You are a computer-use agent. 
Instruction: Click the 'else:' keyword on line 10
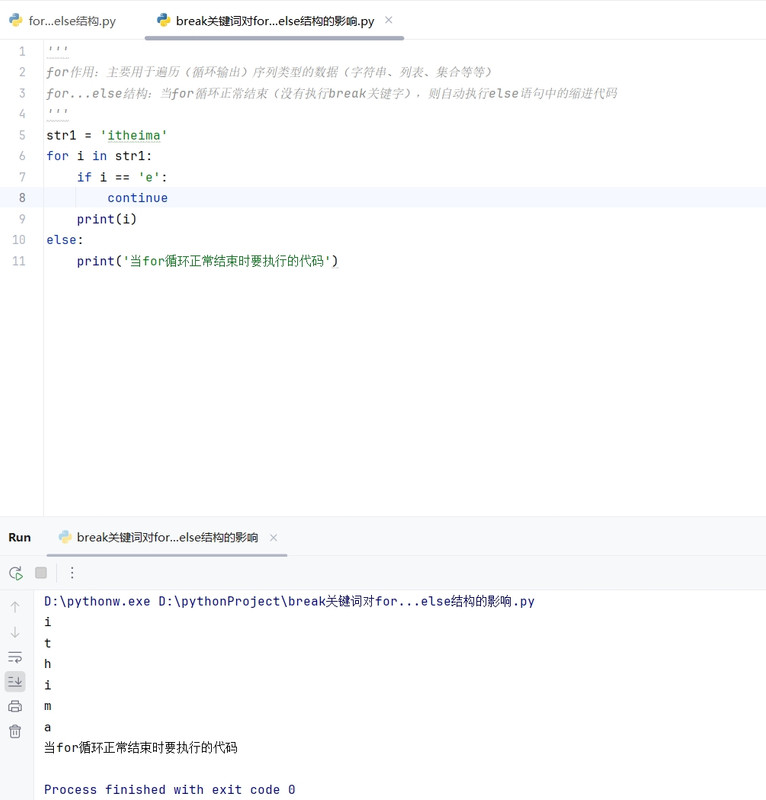coord(64,239)
